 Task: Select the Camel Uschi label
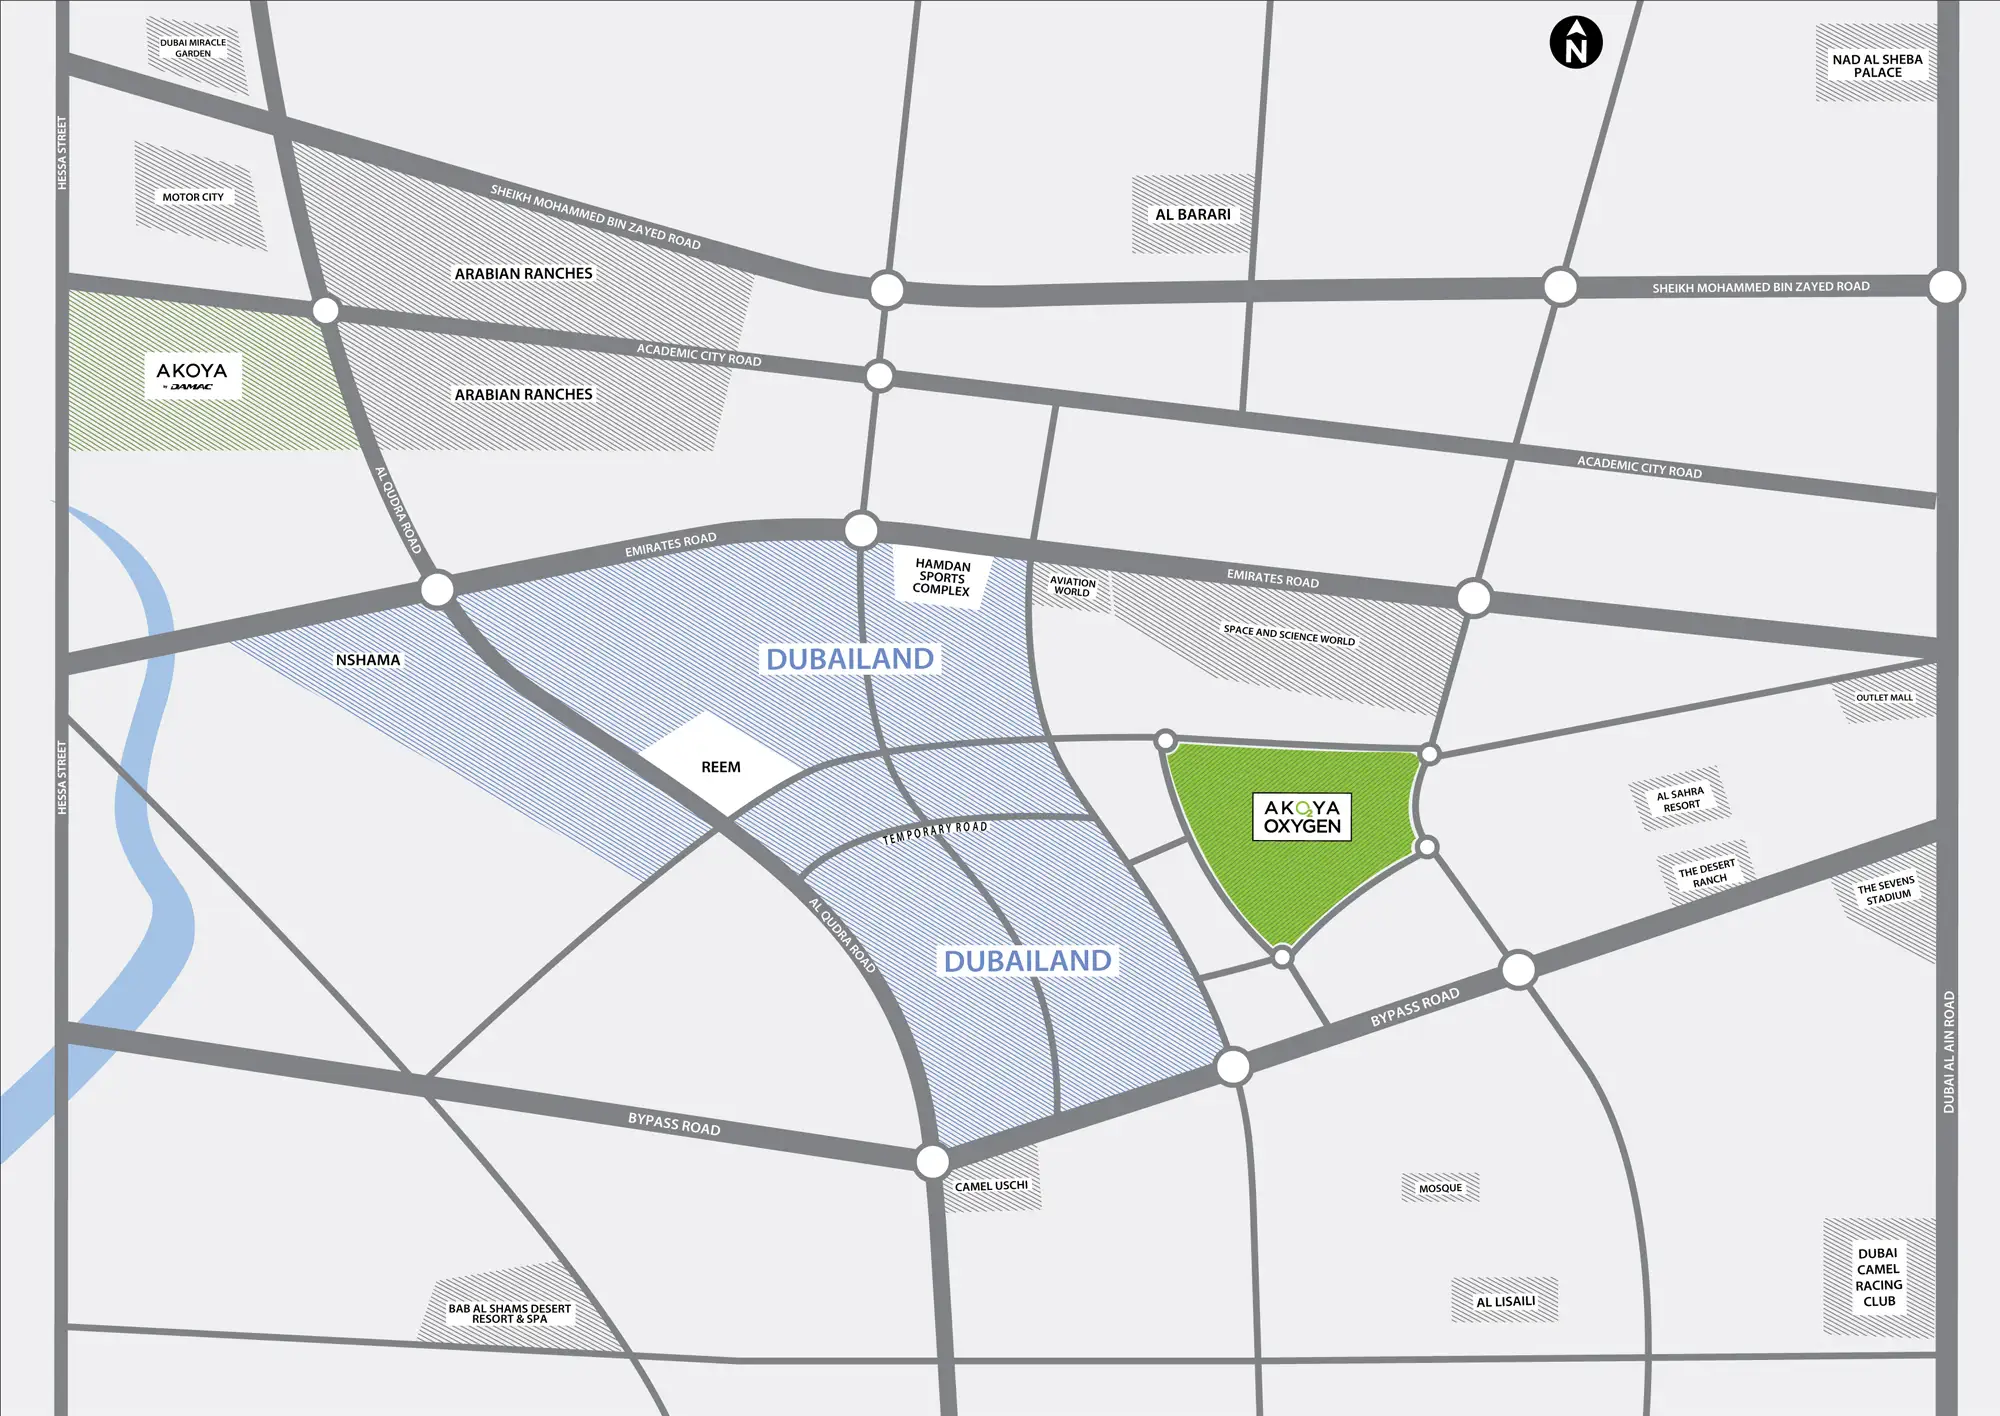(991, 1186)
